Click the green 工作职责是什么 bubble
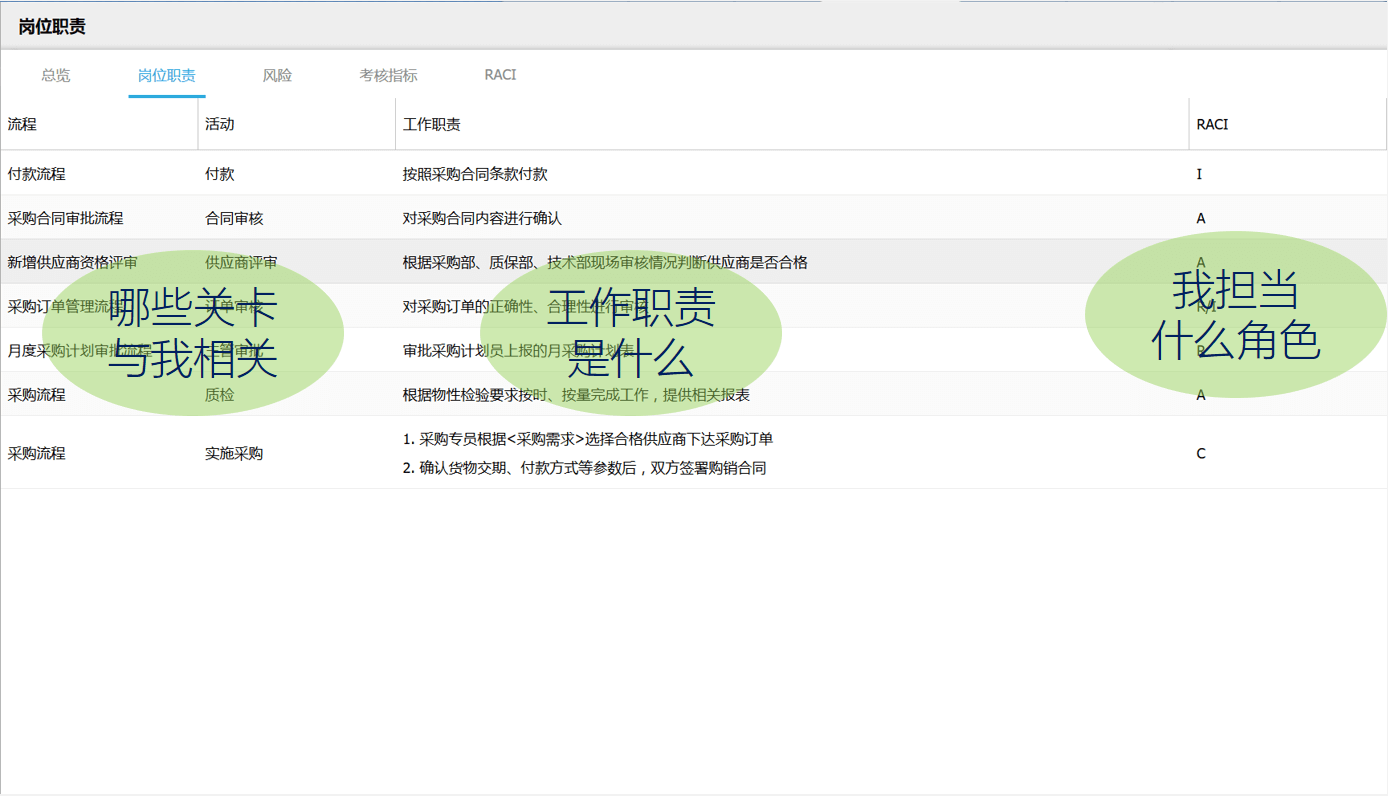Viewport: 1388px width, 796px height. (630, 333)
